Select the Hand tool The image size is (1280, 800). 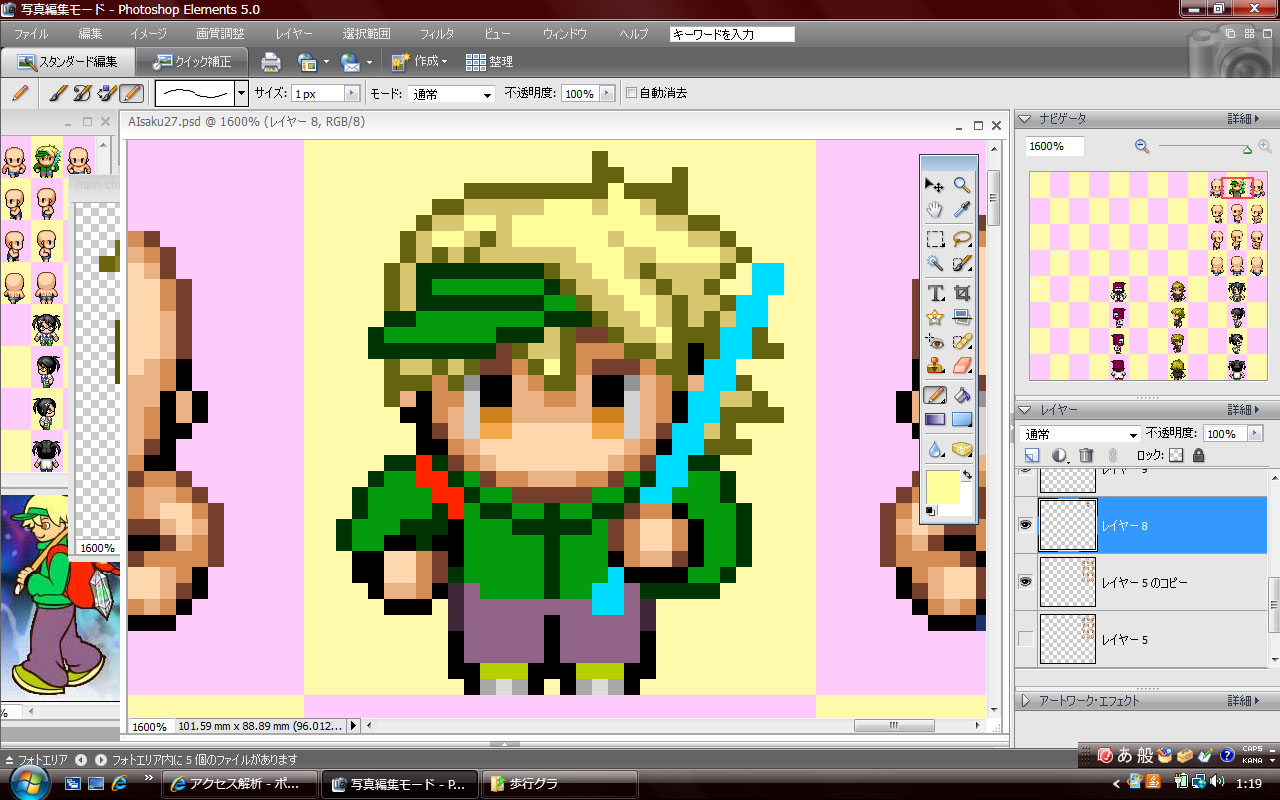tap(935, 210)
